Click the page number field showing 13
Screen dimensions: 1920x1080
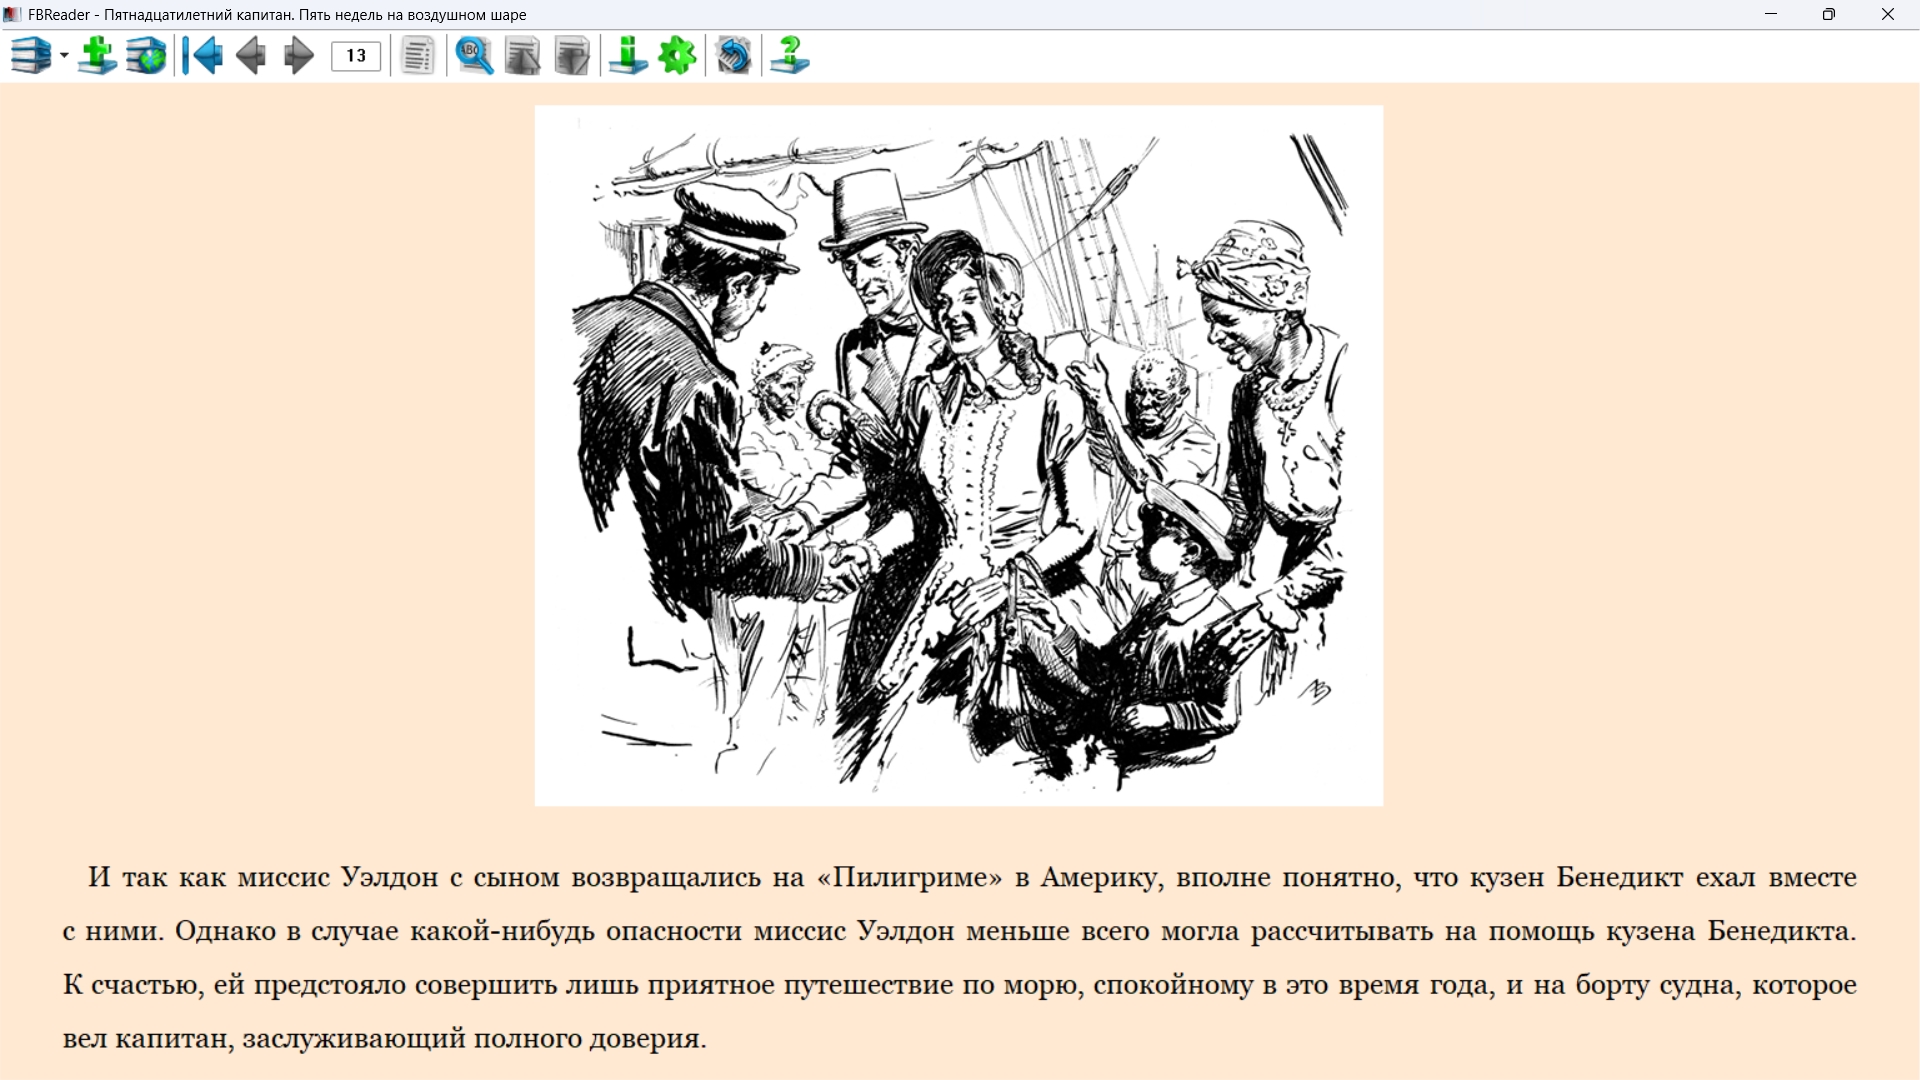pos(356,56)
